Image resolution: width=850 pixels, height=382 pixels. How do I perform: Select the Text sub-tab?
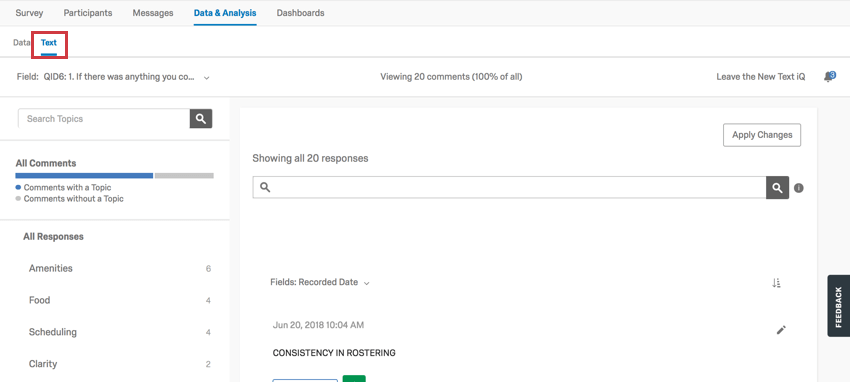tap(49, 43)
